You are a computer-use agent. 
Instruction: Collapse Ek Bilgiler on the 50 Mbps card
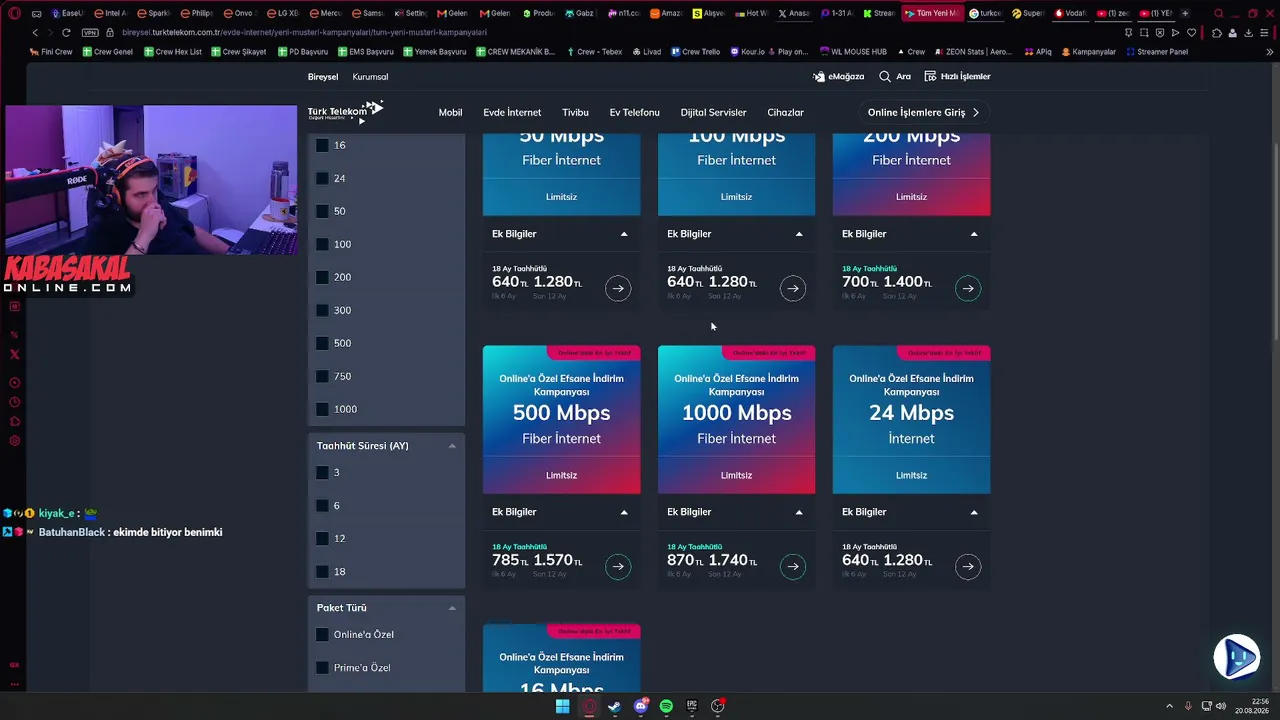pyautogui.click(x=624, y=234)
